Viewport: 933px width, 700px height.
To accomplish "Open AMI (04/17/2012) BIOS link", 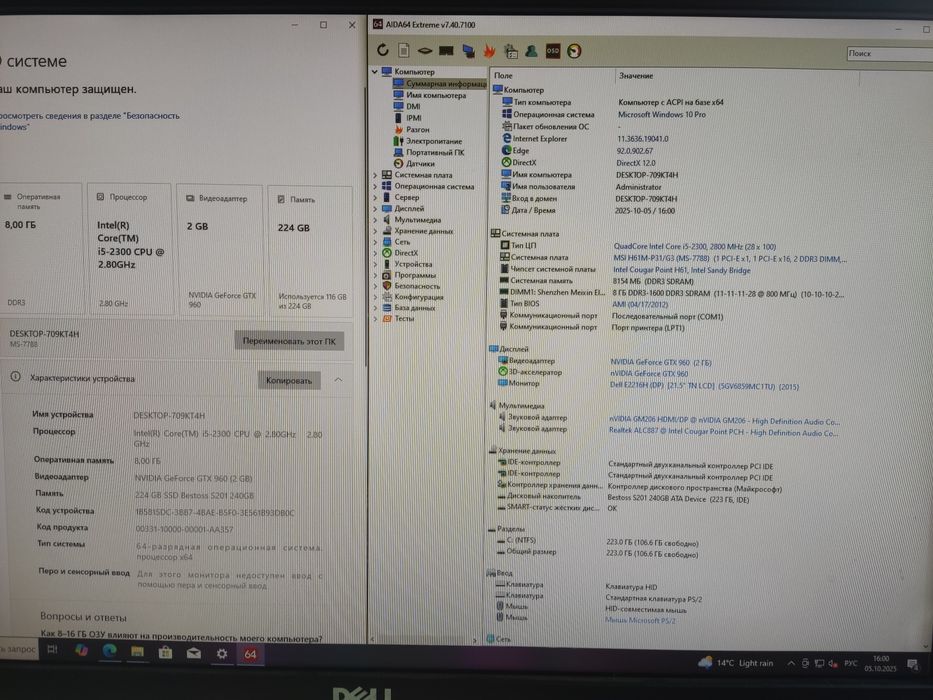I will [641, 304].
